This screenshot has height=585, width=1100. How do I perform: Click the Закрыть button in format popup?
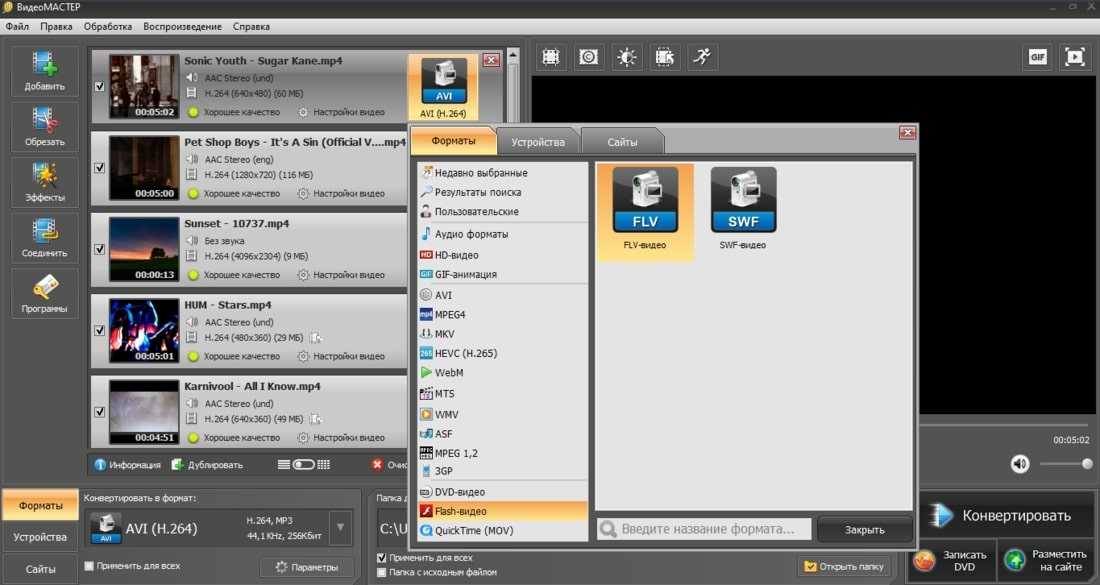coord(864,529)
